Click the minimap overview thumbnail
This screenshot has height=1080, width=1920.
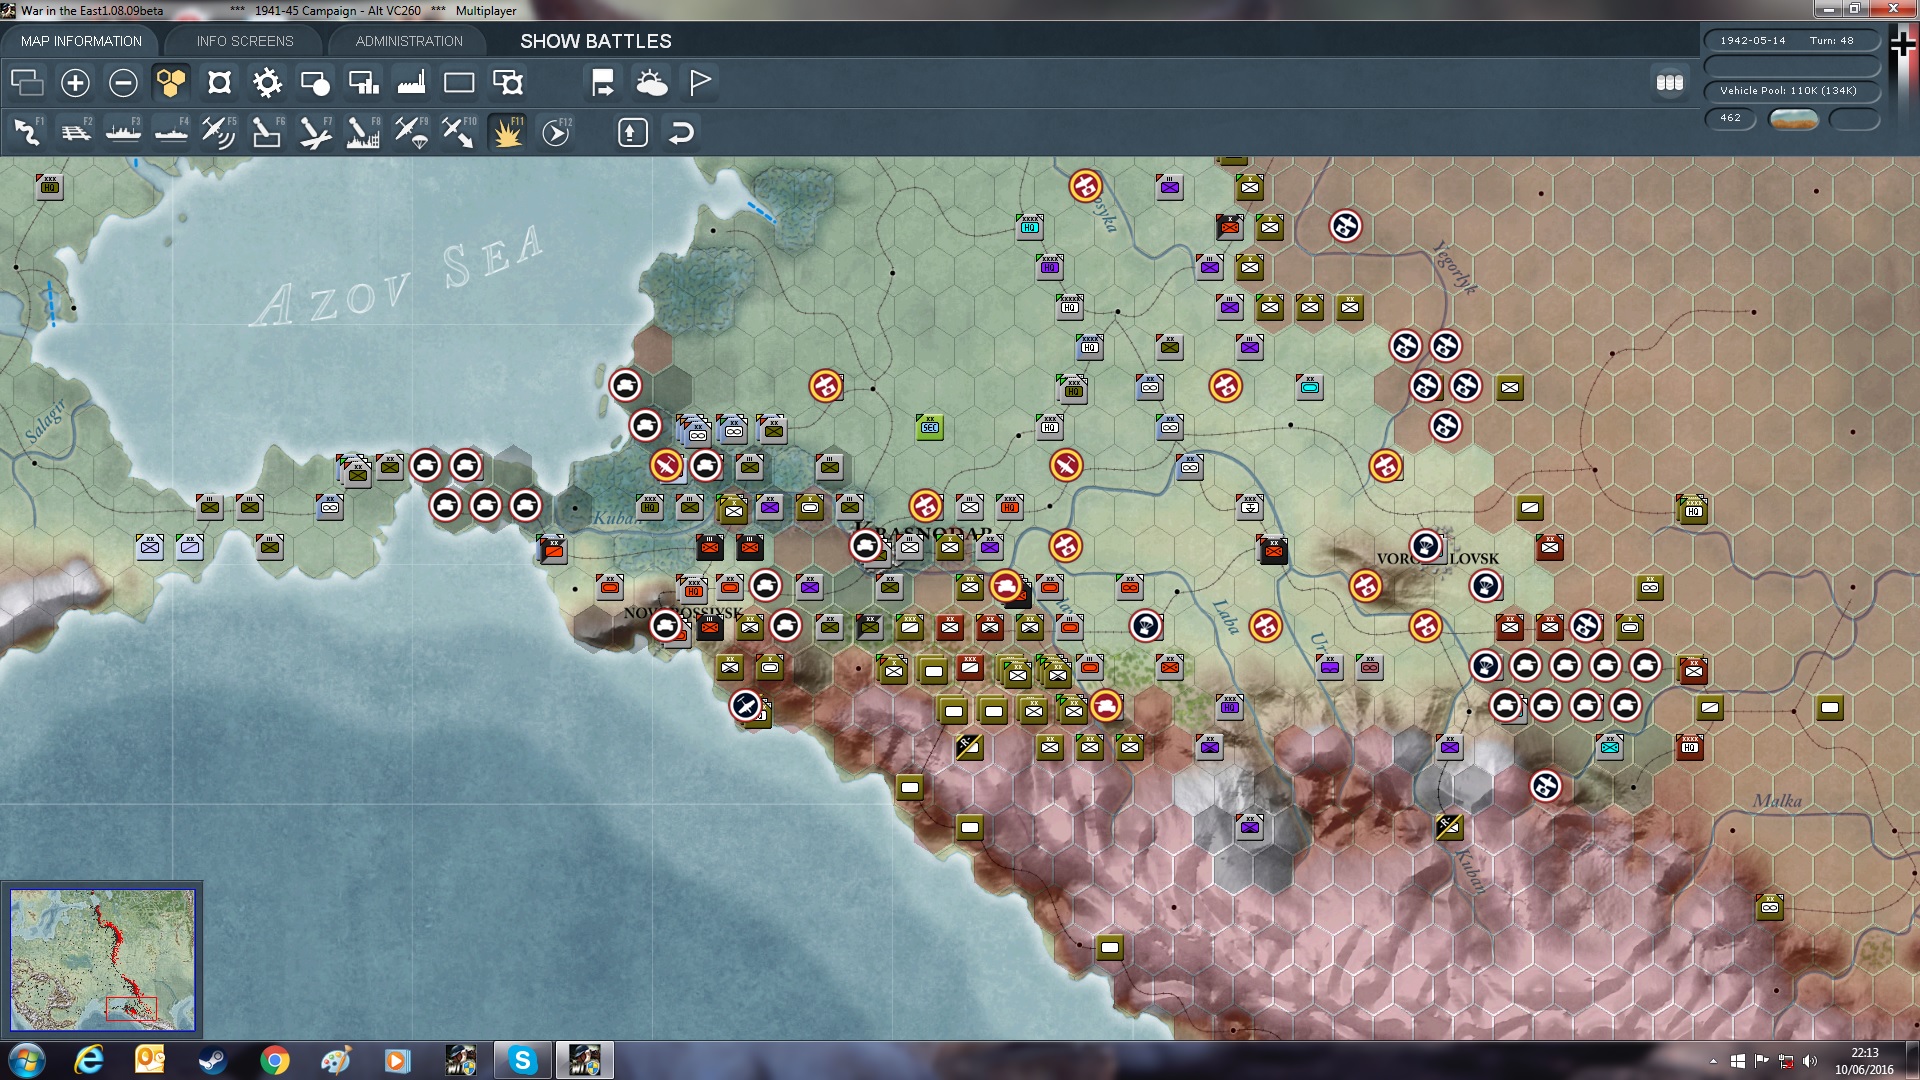tap(102, 960)
